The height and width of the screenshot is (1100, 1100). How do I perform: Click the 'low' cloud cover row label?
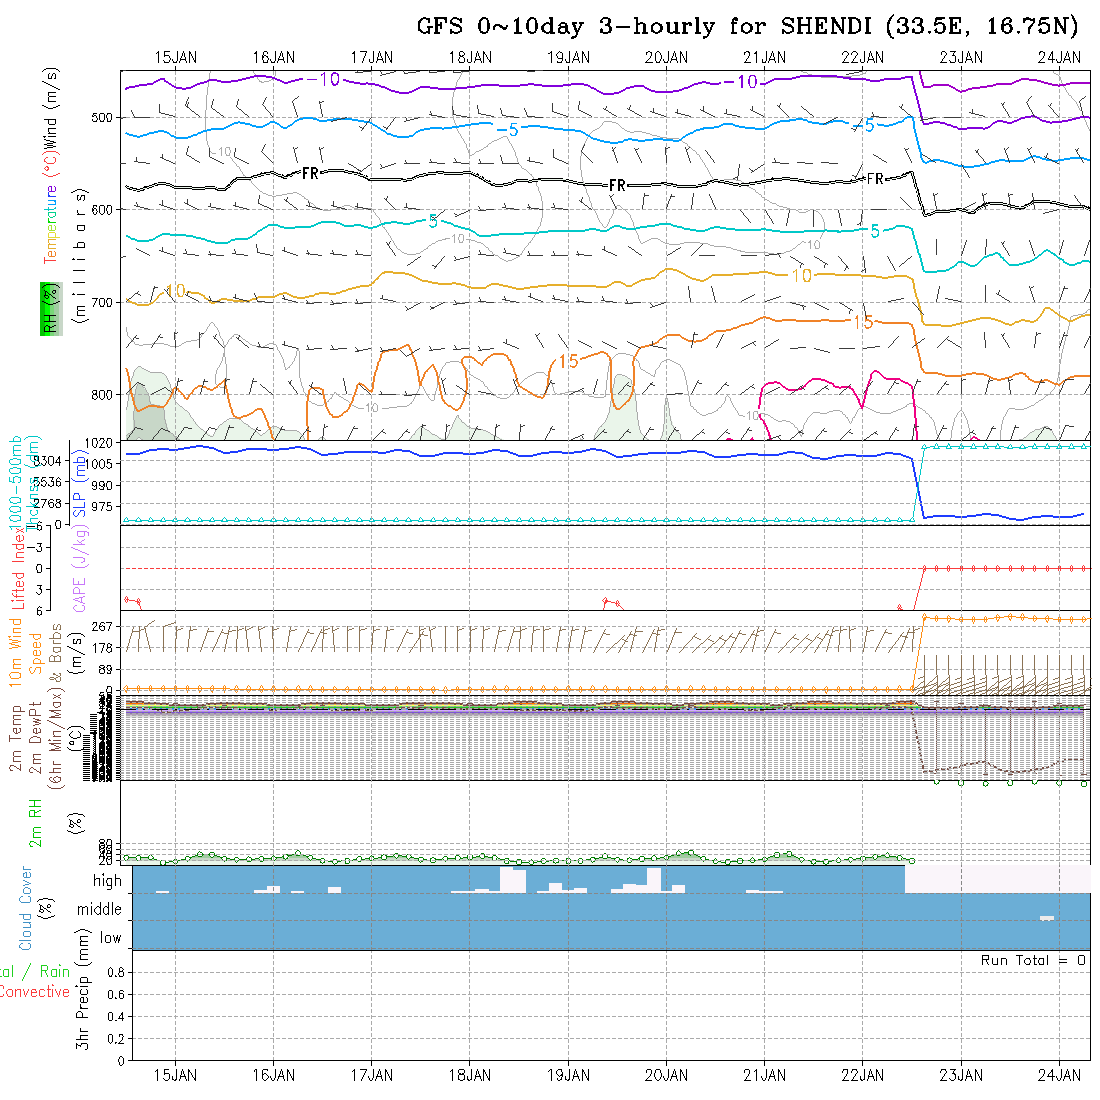[110, 938]
